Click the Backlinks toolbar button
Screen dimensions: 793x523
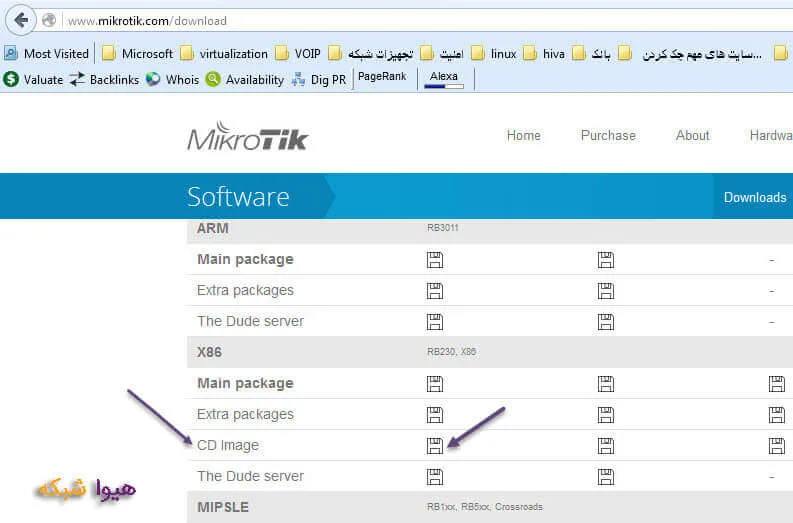click(104, 79)
